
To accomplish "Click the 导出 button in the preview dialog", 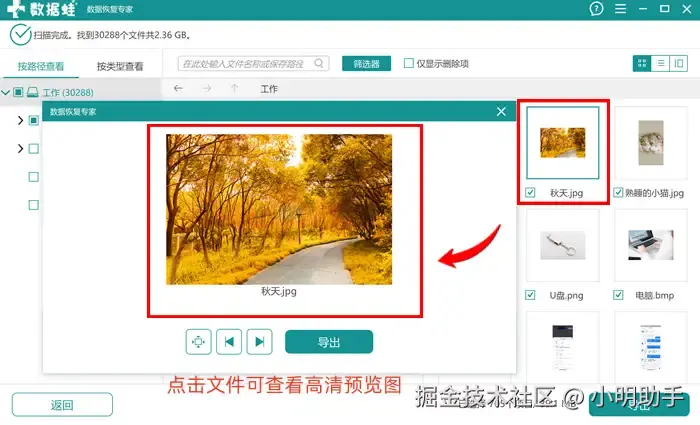I will click(x=329, y=342).
